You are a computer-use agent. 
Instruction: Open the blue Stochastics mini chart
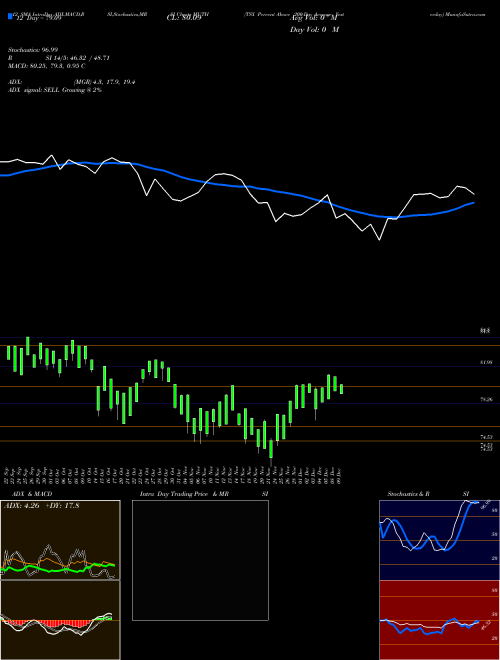(x=439, y=540)
